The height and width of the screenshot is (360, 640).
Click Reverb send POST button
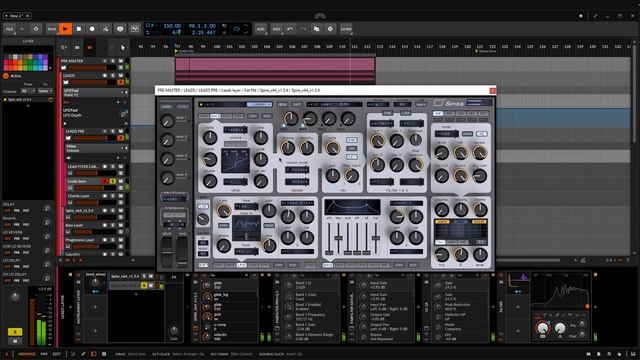(26, 224)
